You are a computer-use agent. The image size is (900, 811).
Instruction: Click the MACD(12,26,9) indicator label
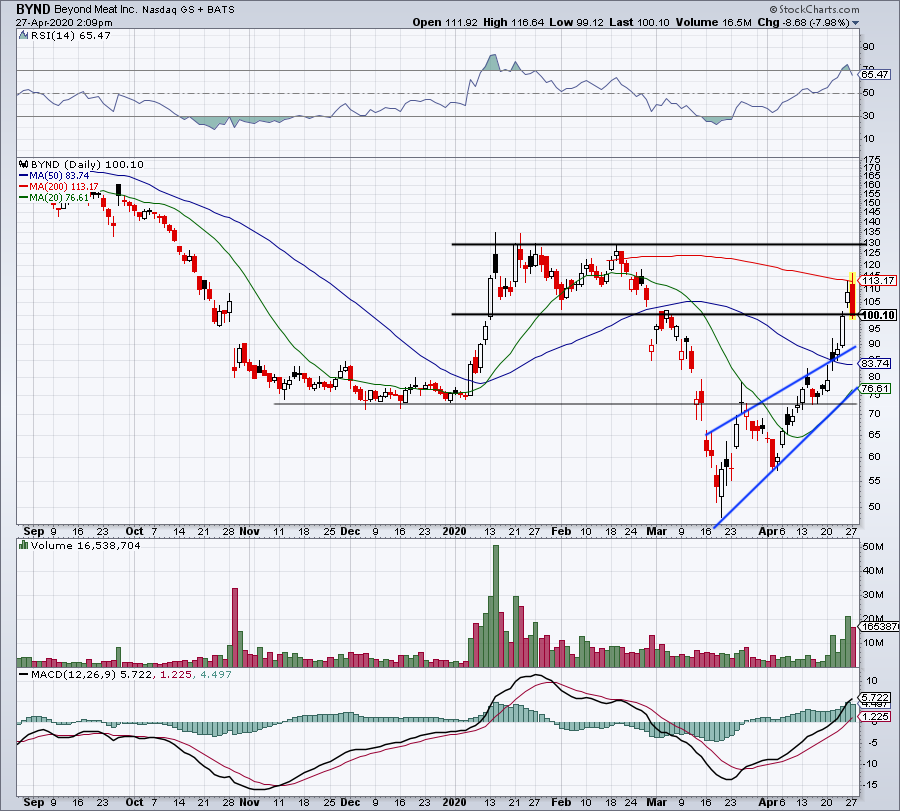74,674
